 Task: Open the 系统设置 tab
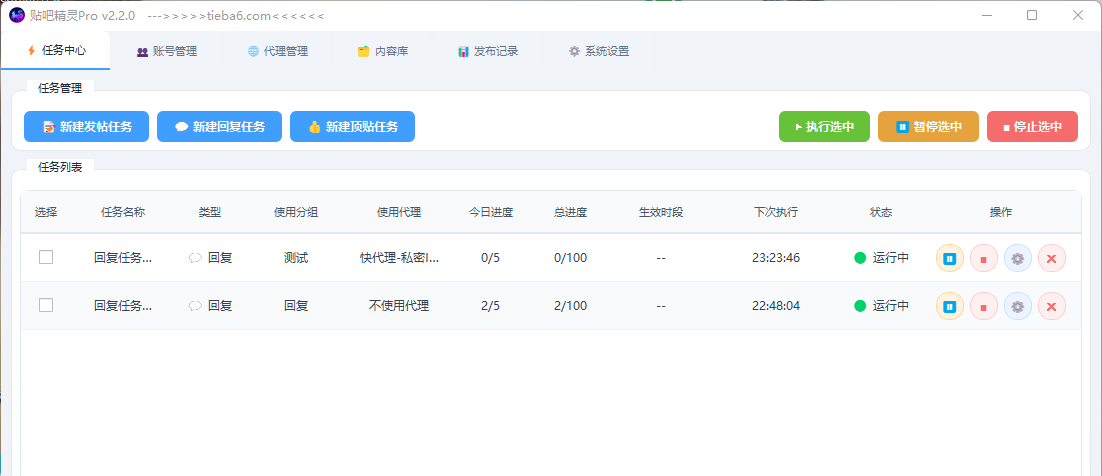tap(599, 51)
